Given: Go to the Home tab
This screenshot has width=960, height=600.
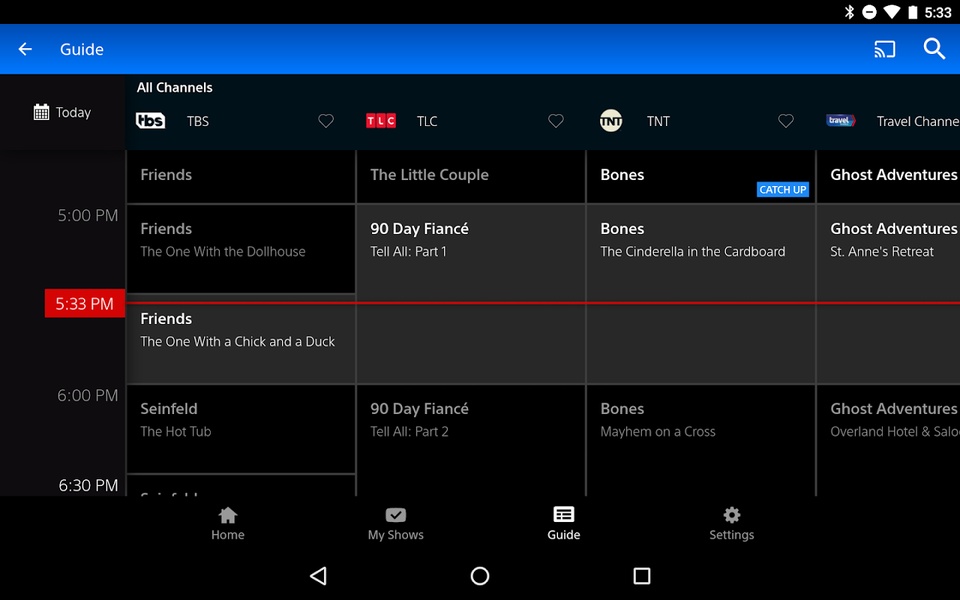Looking at the screenshot, I should pyautogui.click(x=228, y=523).
